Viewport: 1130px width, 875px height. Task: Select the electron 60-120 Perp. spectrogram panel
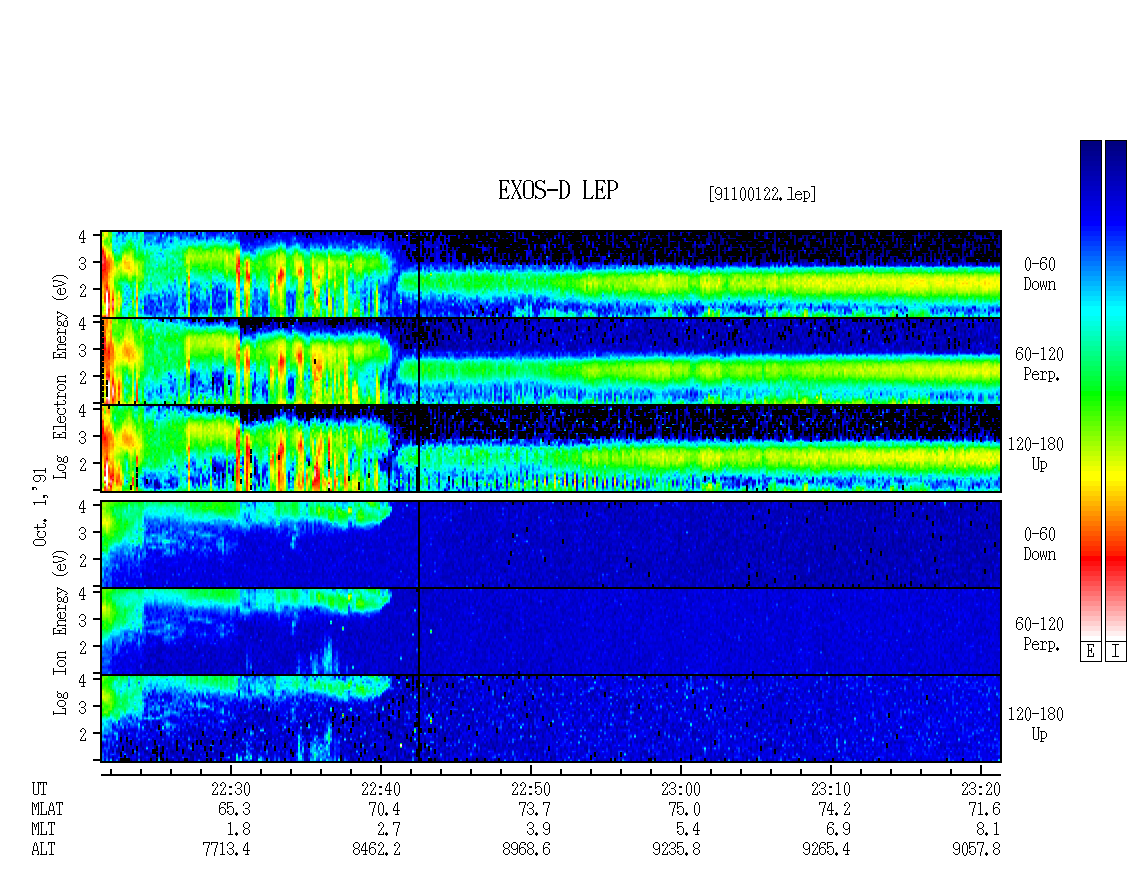pyautogui.click(x=551, y=361)
